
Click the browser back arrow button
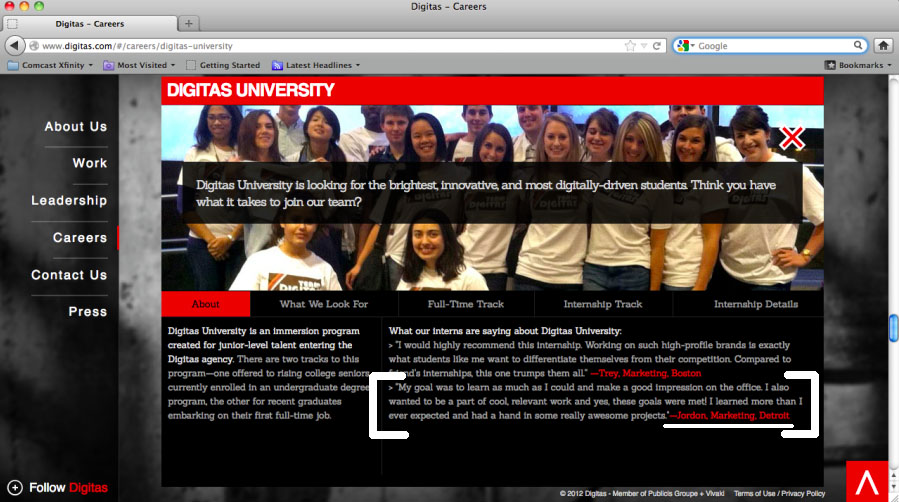click(x=14, y=46)
